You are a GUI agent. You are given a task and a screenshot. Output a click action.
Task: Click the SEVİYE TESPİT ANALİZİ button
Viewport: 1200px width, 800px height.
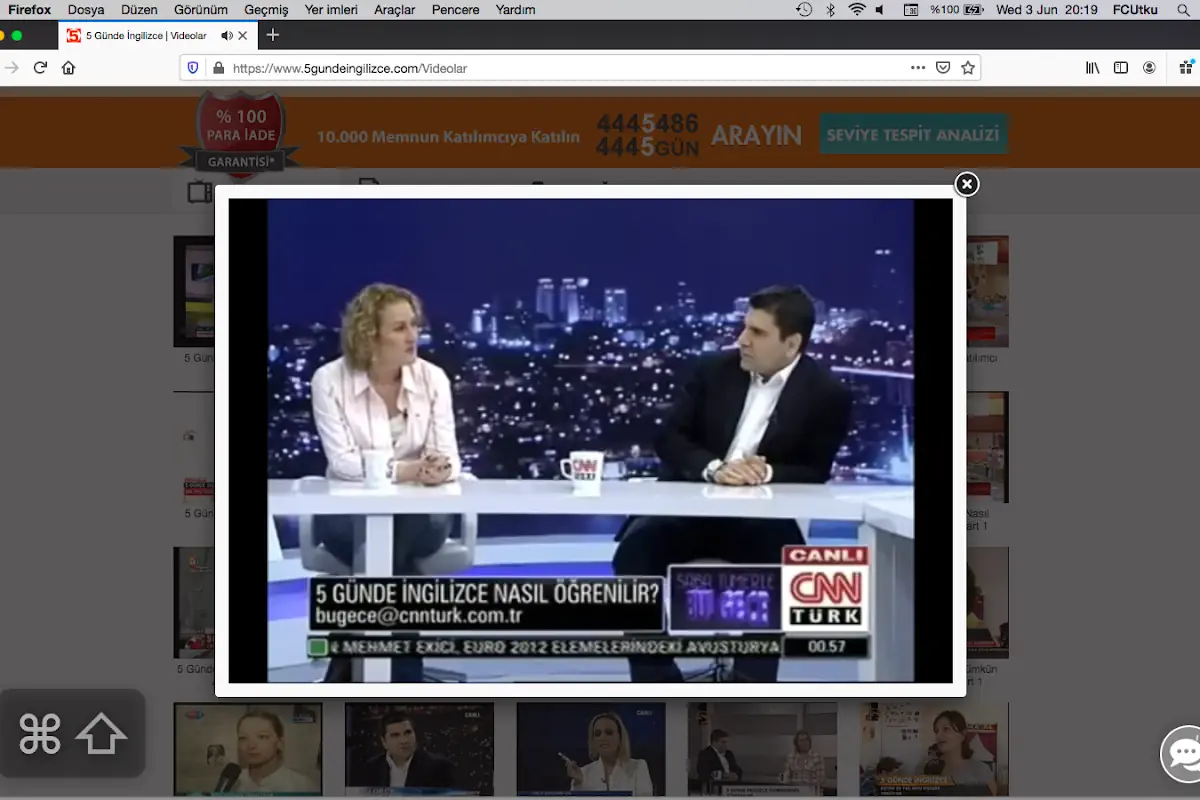pos(914,133)
